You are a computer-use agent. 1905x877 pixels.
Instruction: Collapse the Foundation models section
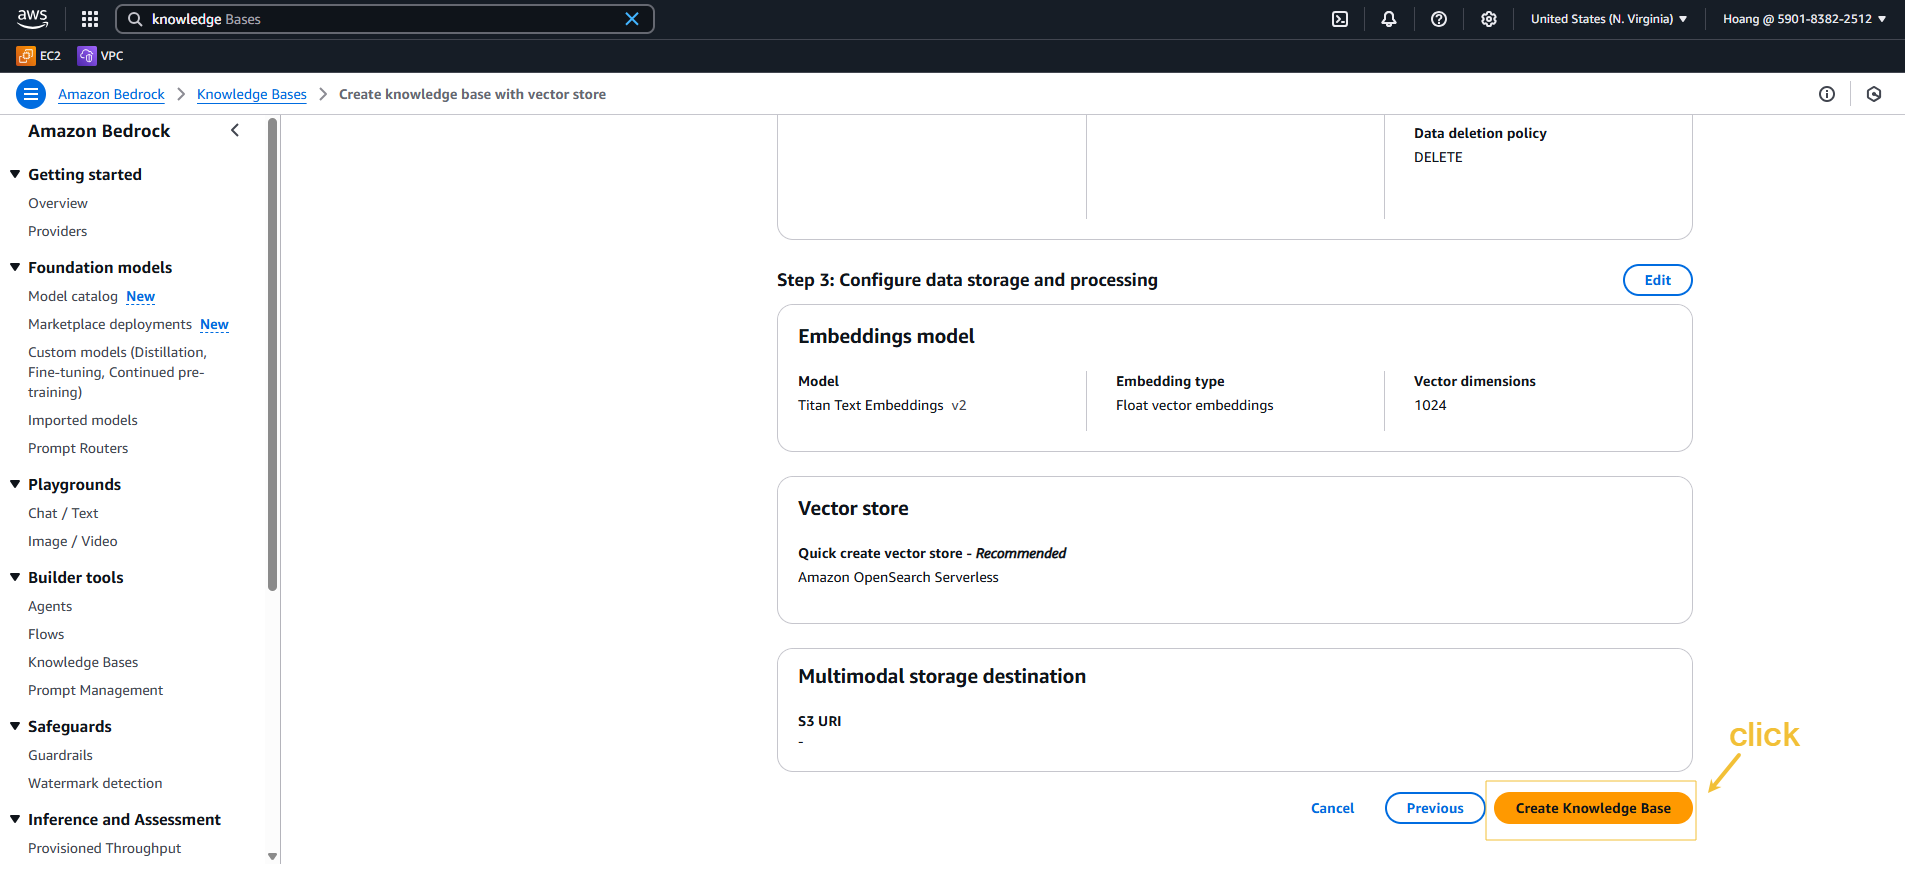15,267
